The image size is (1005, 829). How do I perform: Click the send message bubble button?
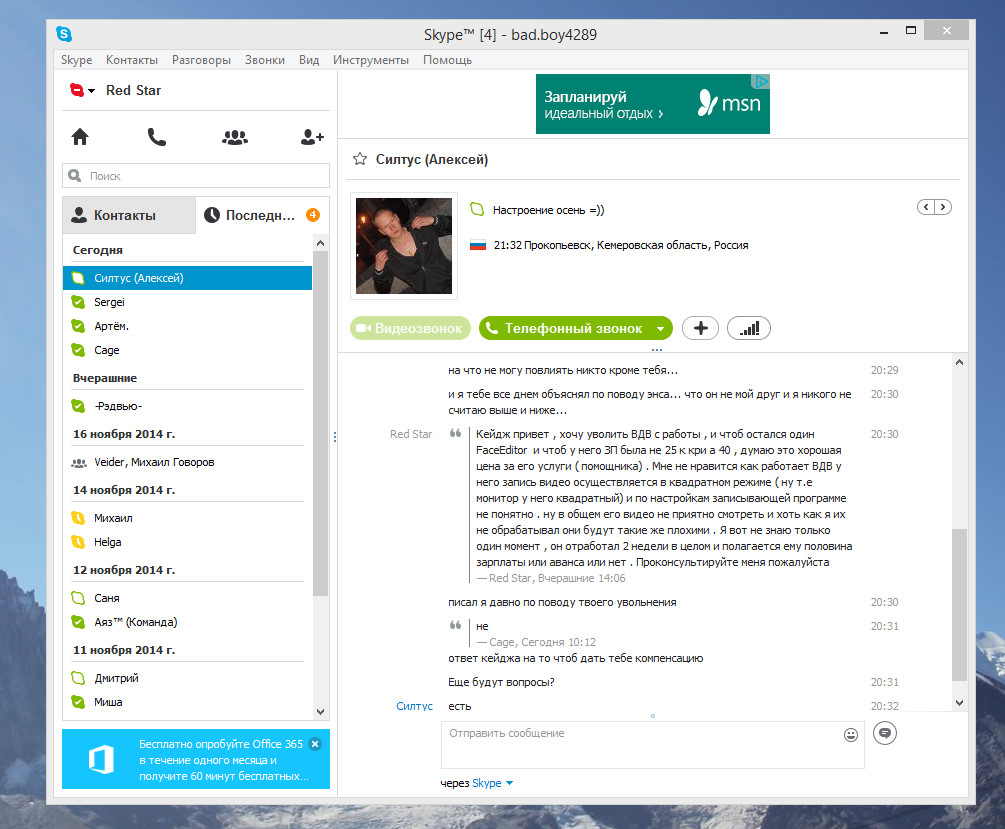pos(885,733)
